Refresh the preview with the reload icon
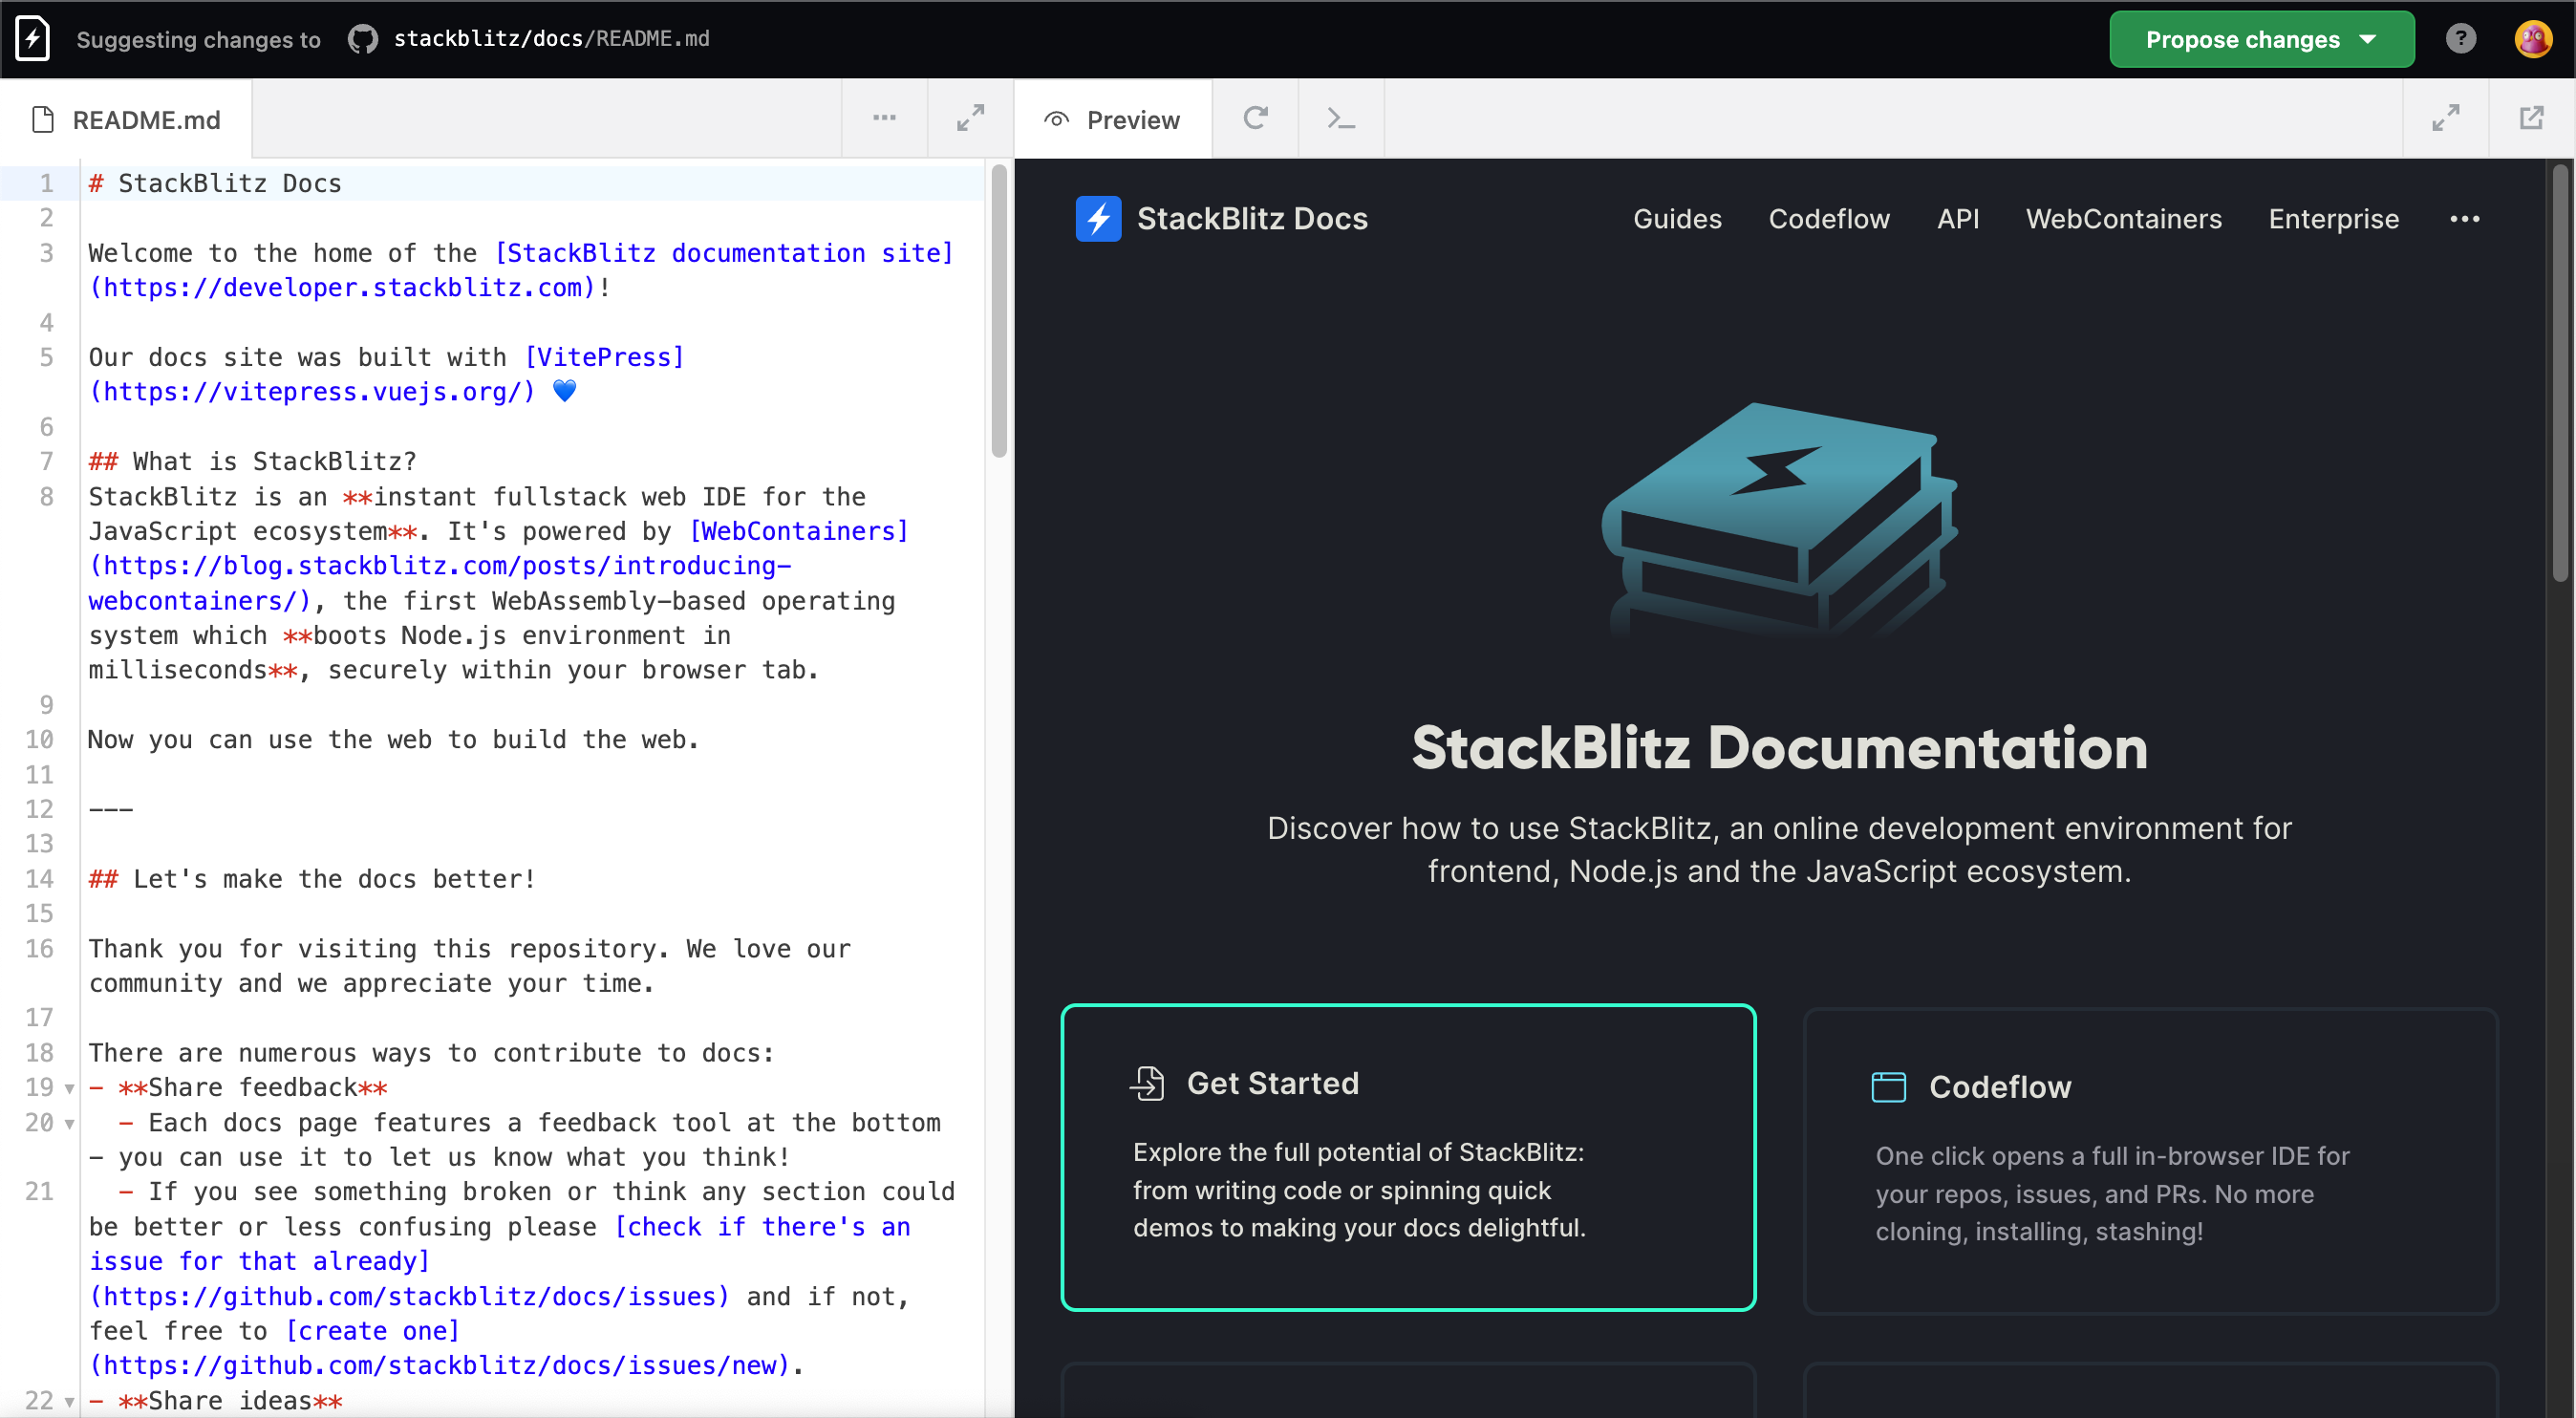 tap(1255, 119)
